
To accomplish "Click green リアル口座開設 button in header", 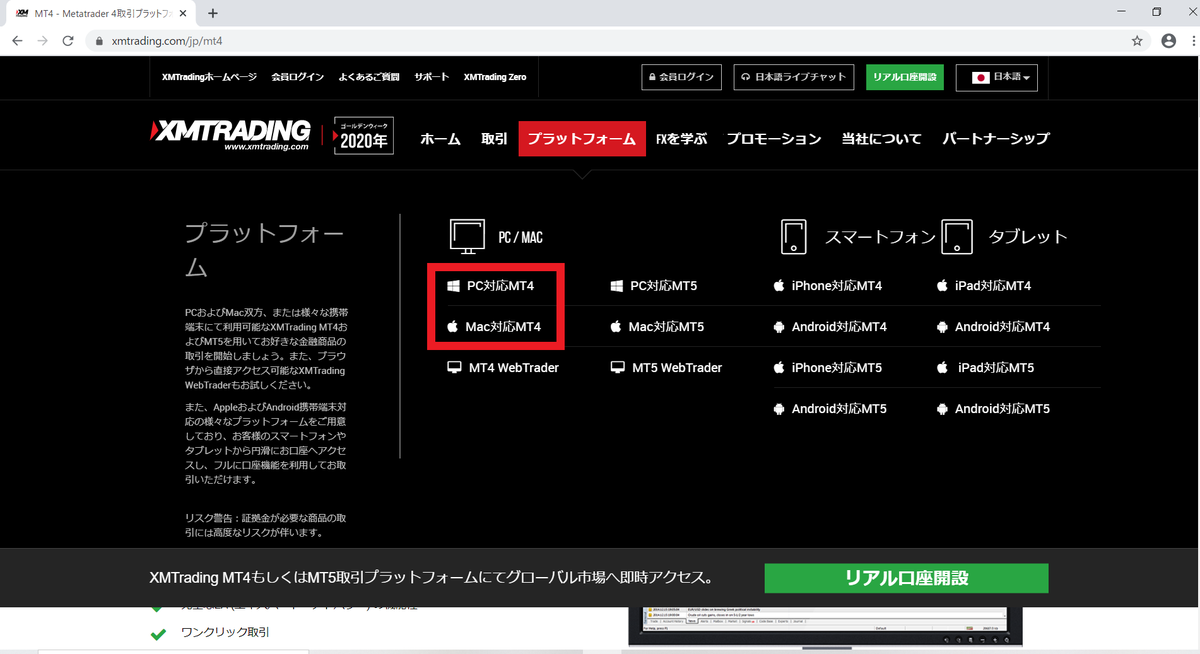I will point(905,77).
